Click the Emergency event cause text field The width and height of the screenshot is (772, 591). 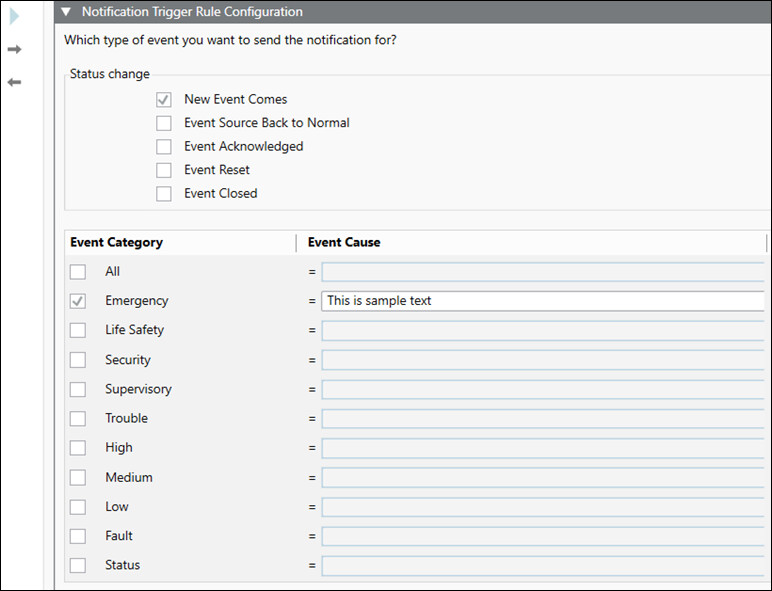[542, 301]
